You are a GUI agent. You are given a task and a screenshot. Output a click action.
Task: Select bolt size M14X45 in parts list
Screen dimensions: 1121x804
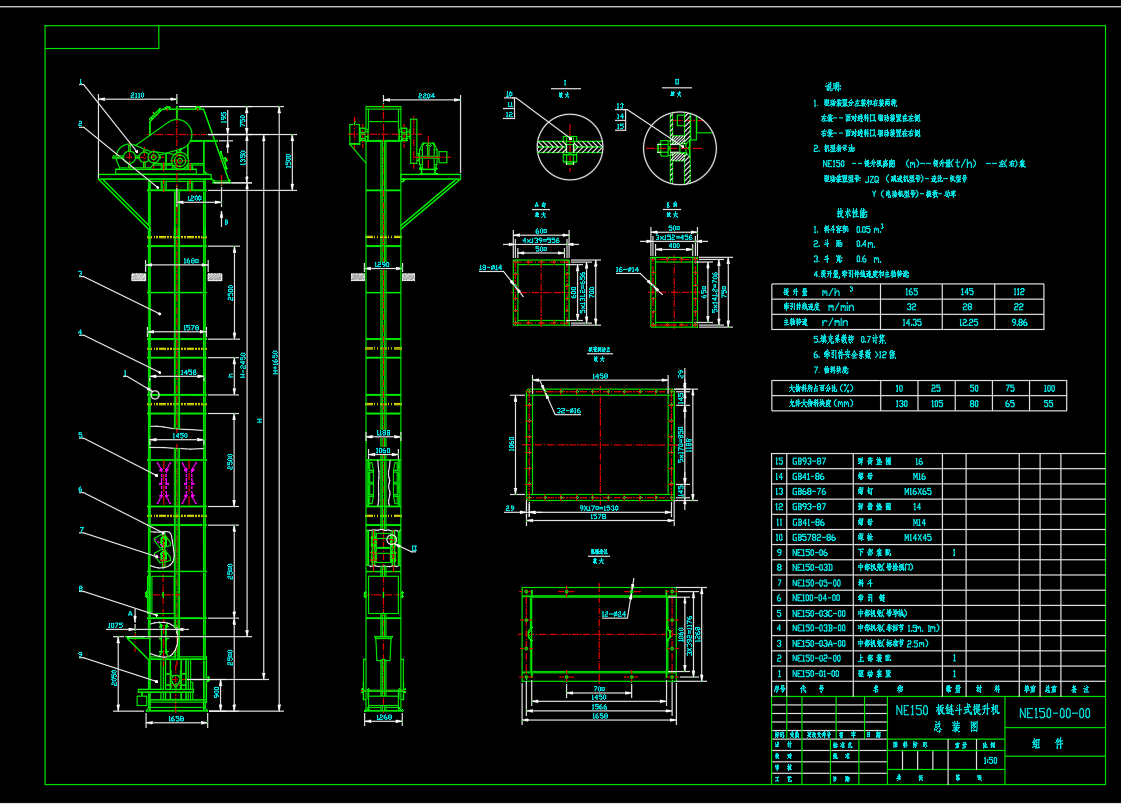[916, 538]
